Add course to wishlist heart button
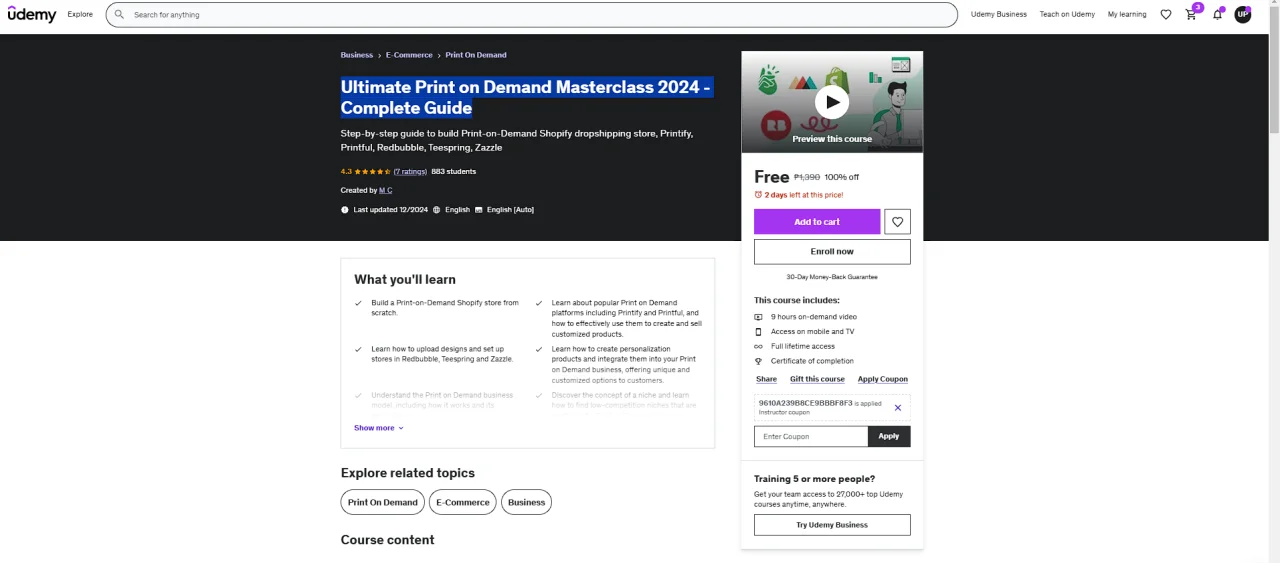The width and height of the screenshot is (1280, 563). point(898,222)
